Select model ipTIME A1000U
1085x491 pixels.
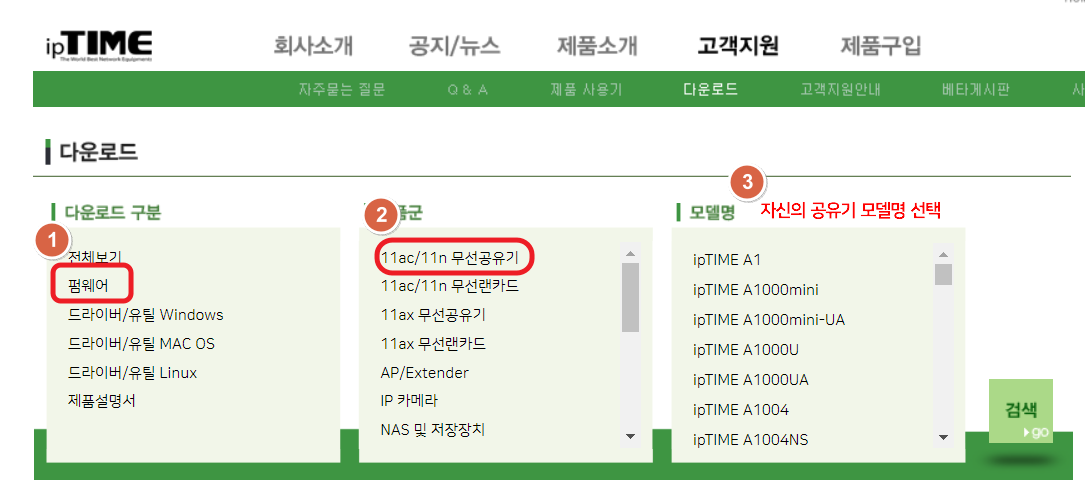746,350
